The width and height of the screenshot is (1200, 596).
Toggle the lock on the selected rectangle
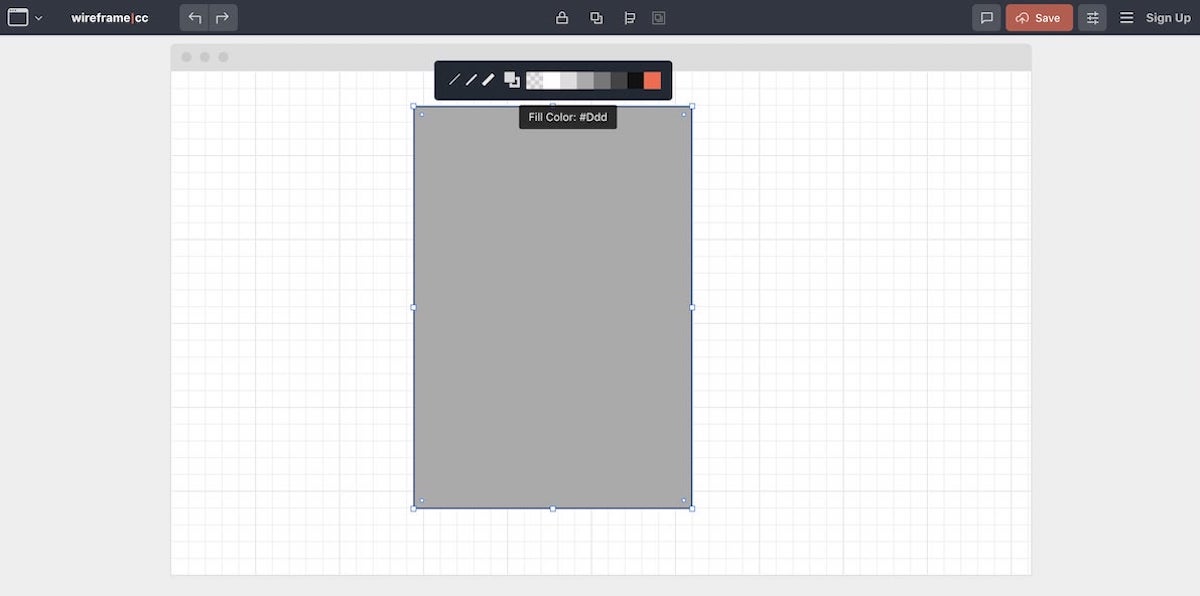(x=562, y=17)
